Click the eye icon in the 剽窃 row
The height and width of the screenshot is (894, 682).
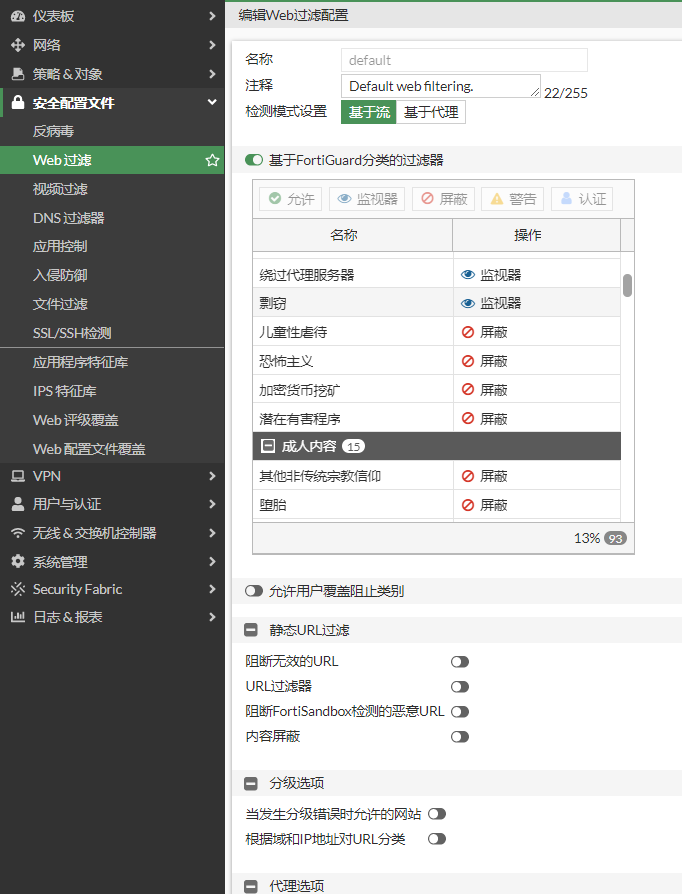click(467, 303)
